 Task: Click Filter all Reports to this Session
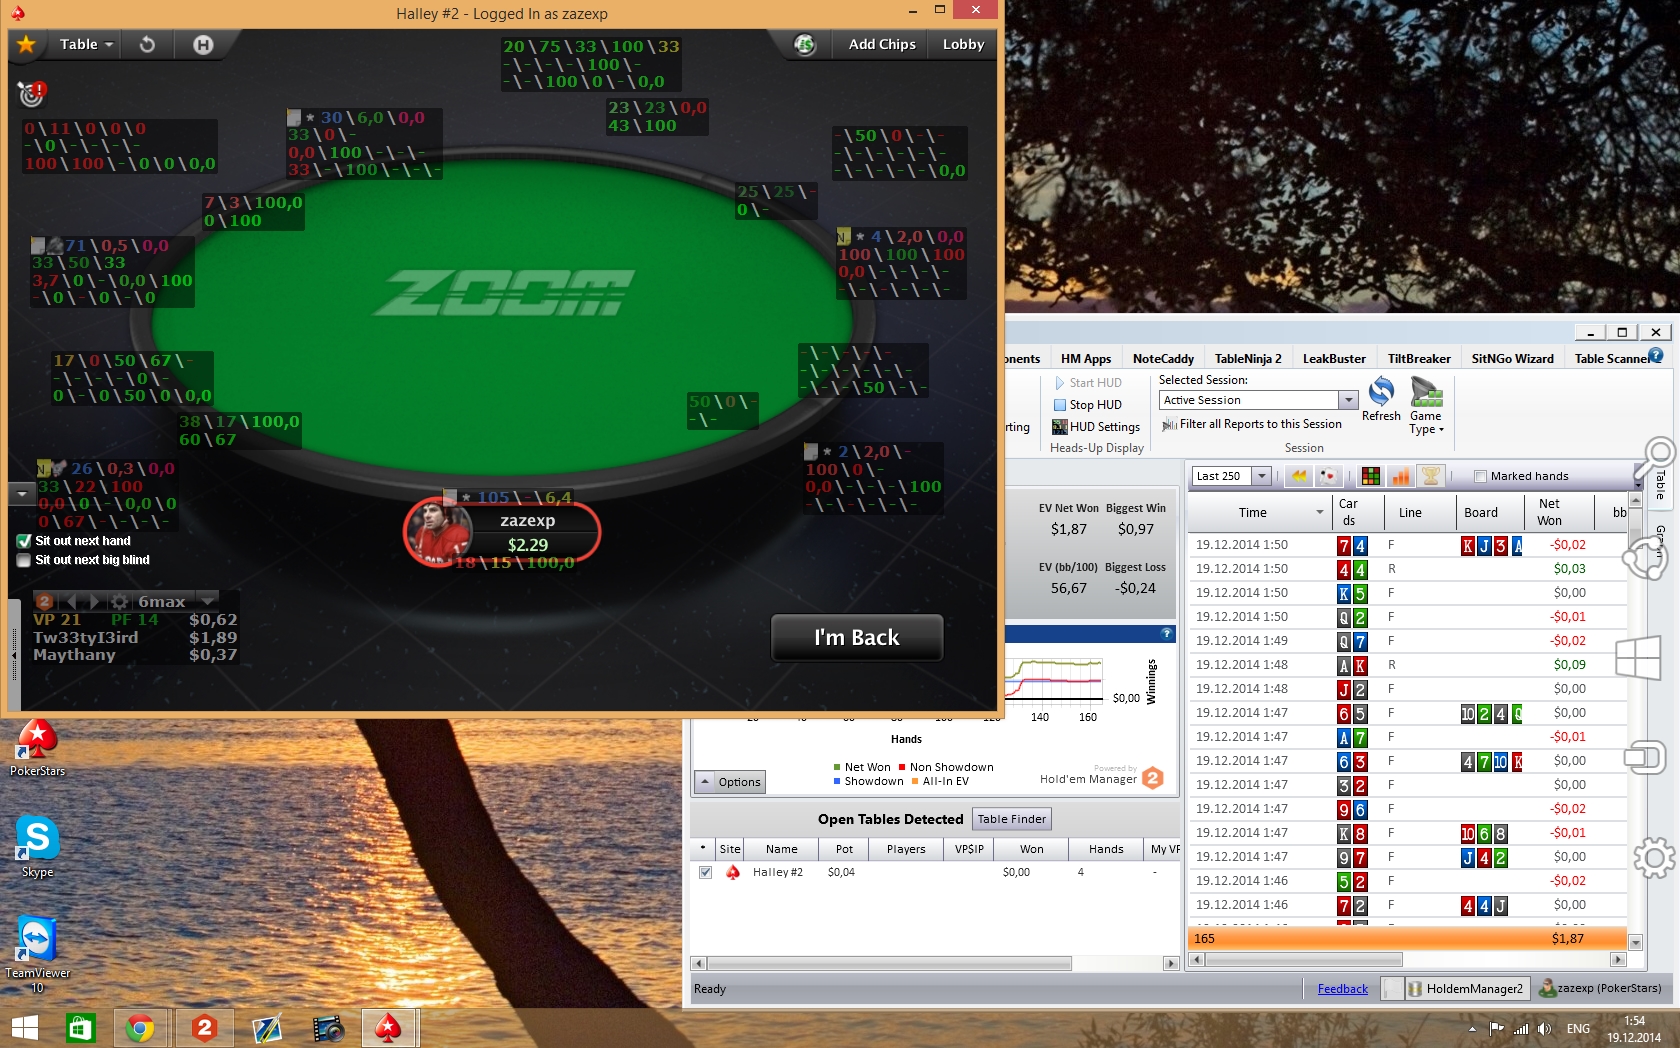pos(1252,424)
